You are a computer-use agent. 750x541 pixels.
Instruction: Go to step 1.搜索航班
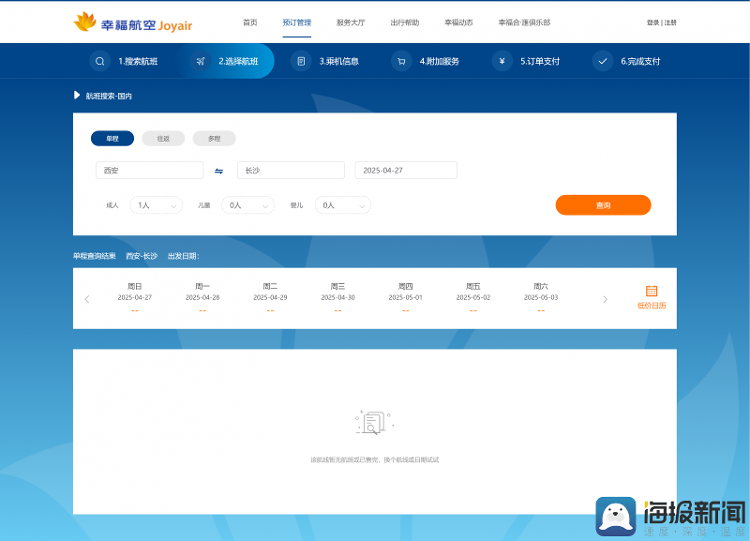138,61
